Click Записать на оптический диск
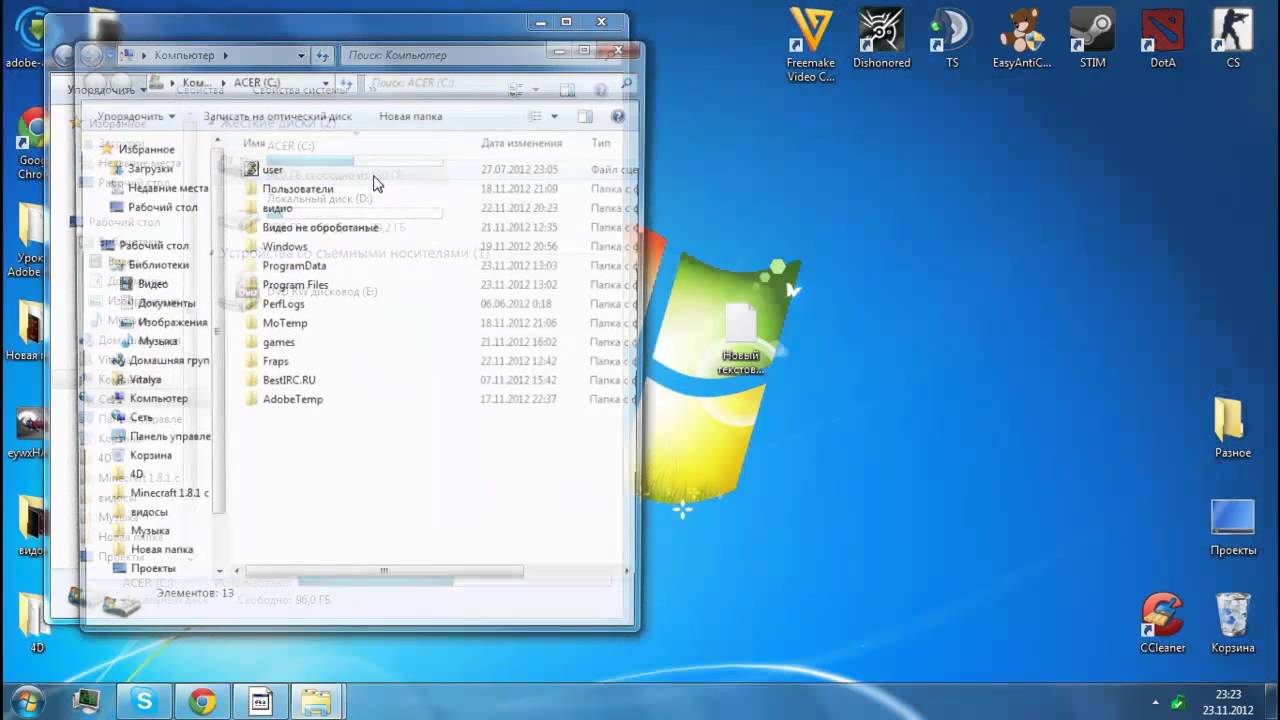This screenshot has height=720, width=1280. pos(277,117)
